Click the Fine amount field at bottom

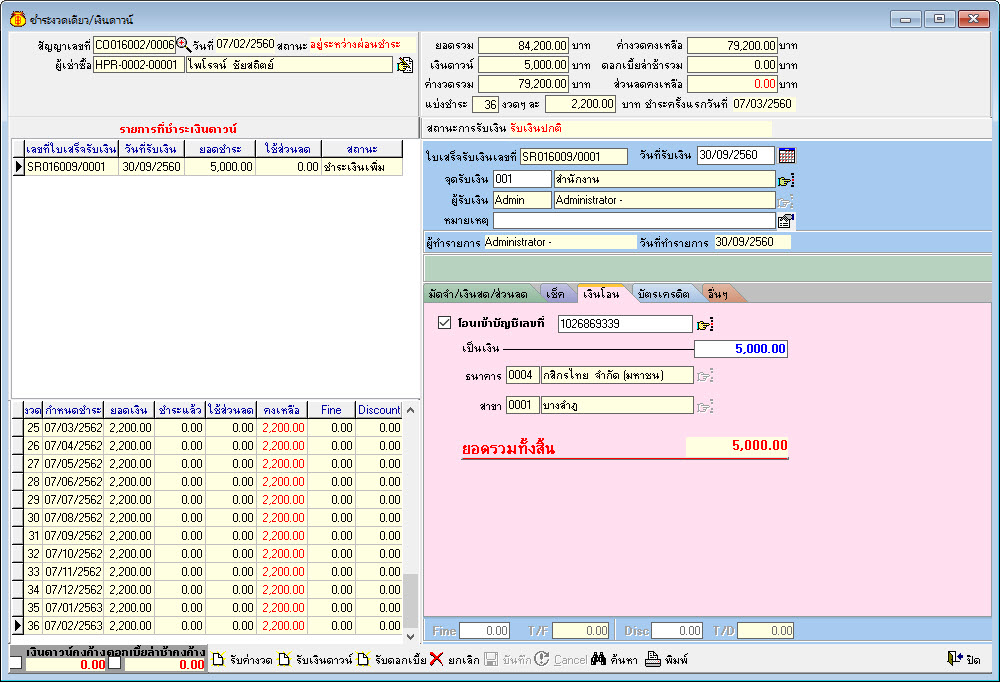click(x=484, y=631)
